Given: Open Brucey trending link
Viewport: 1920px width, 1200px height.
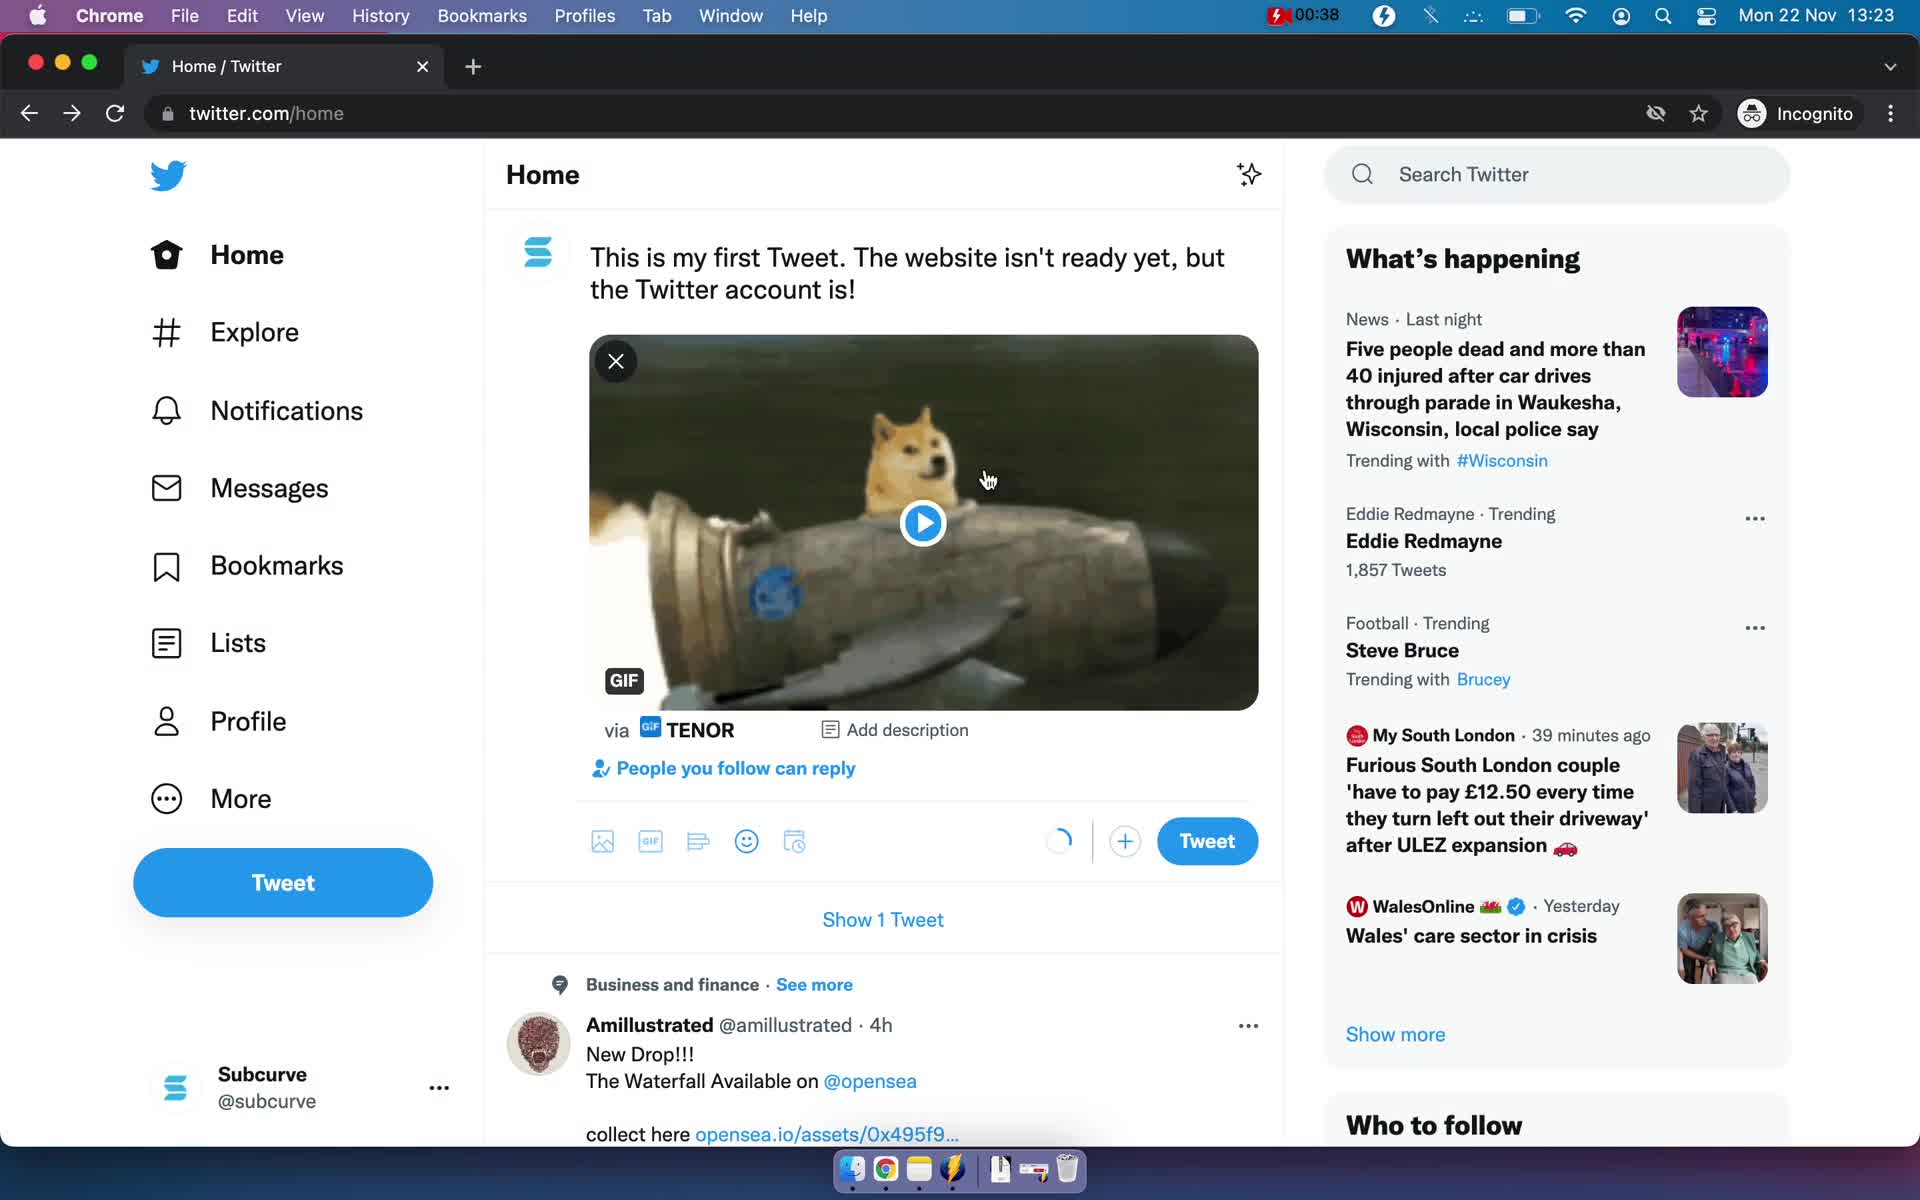Looking at the screenshot, I should pos(1483,680).
